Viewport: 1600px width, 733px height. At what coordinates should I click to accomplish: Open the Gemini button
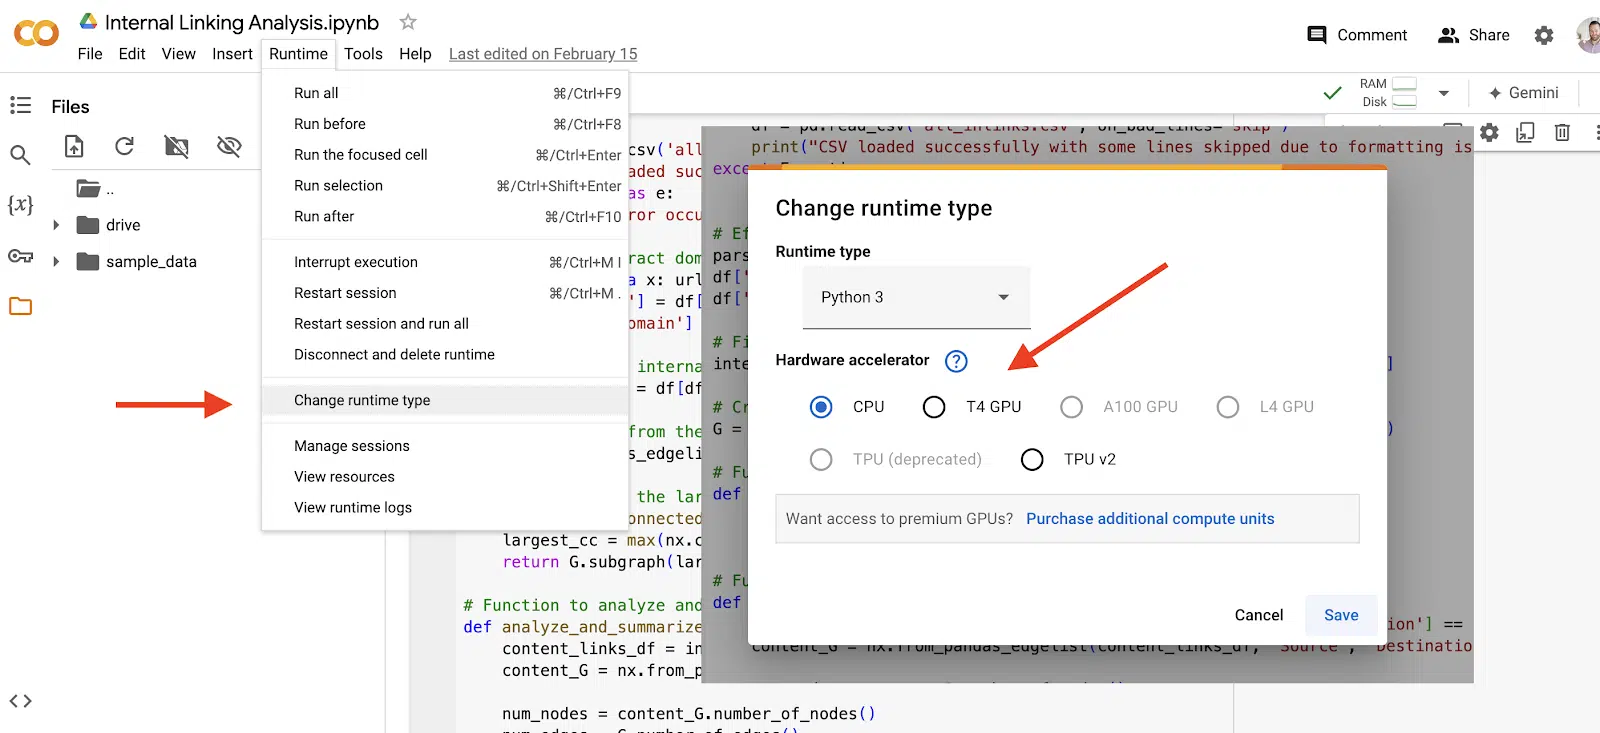[1523, 93]
